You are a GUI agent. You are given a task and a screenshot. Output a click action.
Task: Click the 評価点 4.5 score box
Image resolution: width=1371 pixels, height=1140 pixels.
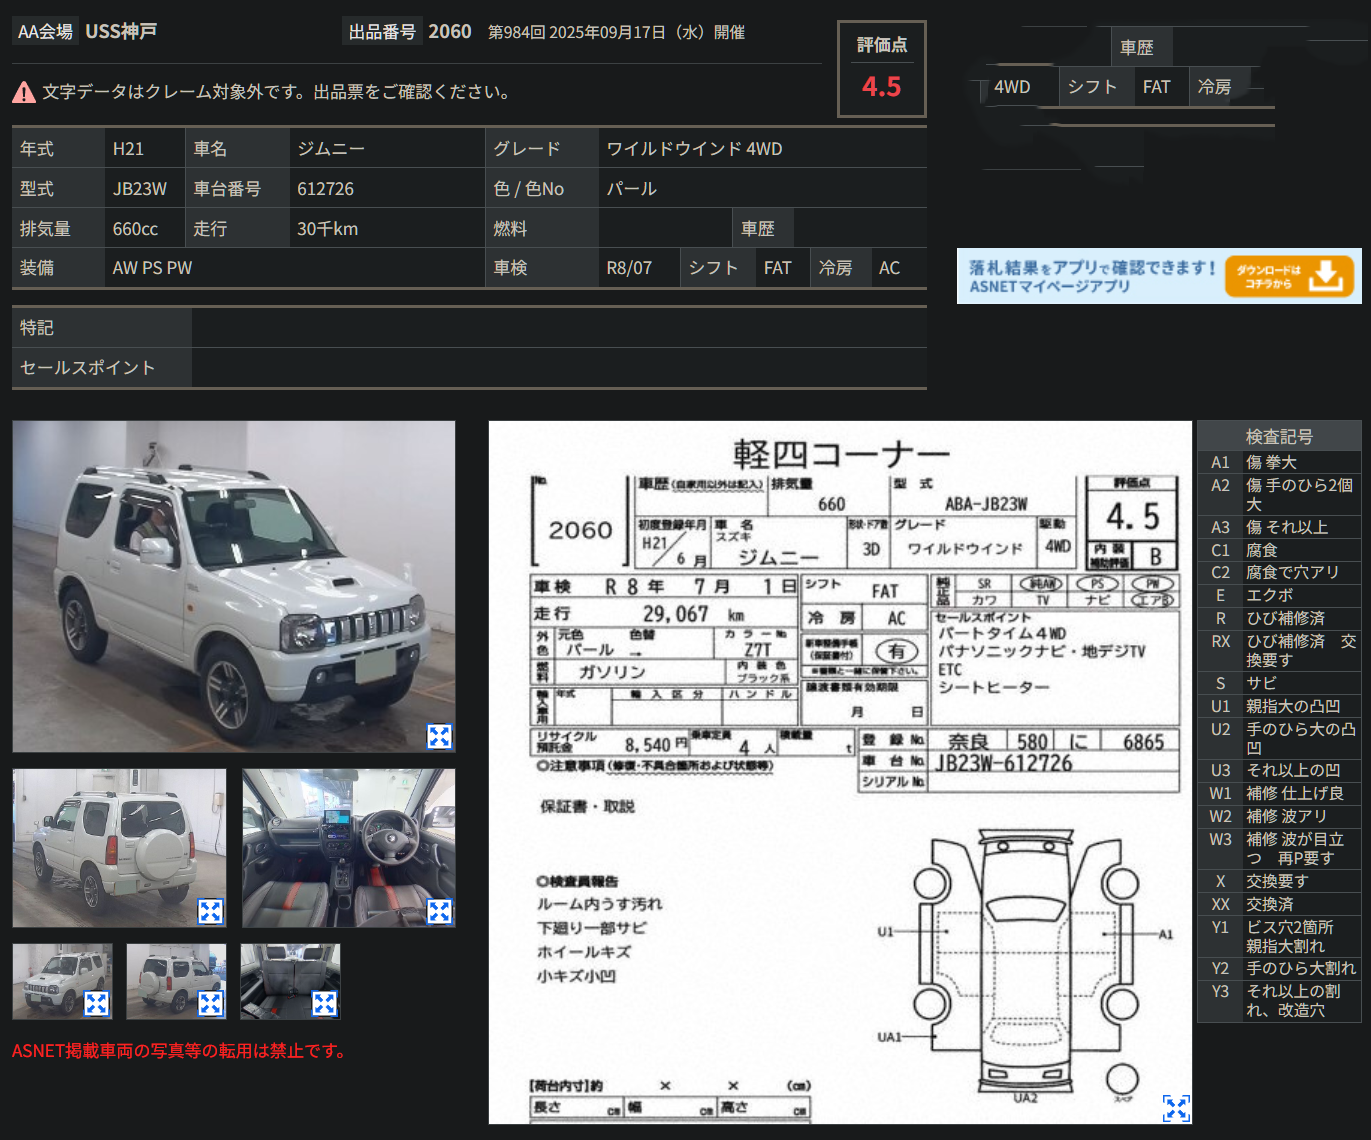881,69
